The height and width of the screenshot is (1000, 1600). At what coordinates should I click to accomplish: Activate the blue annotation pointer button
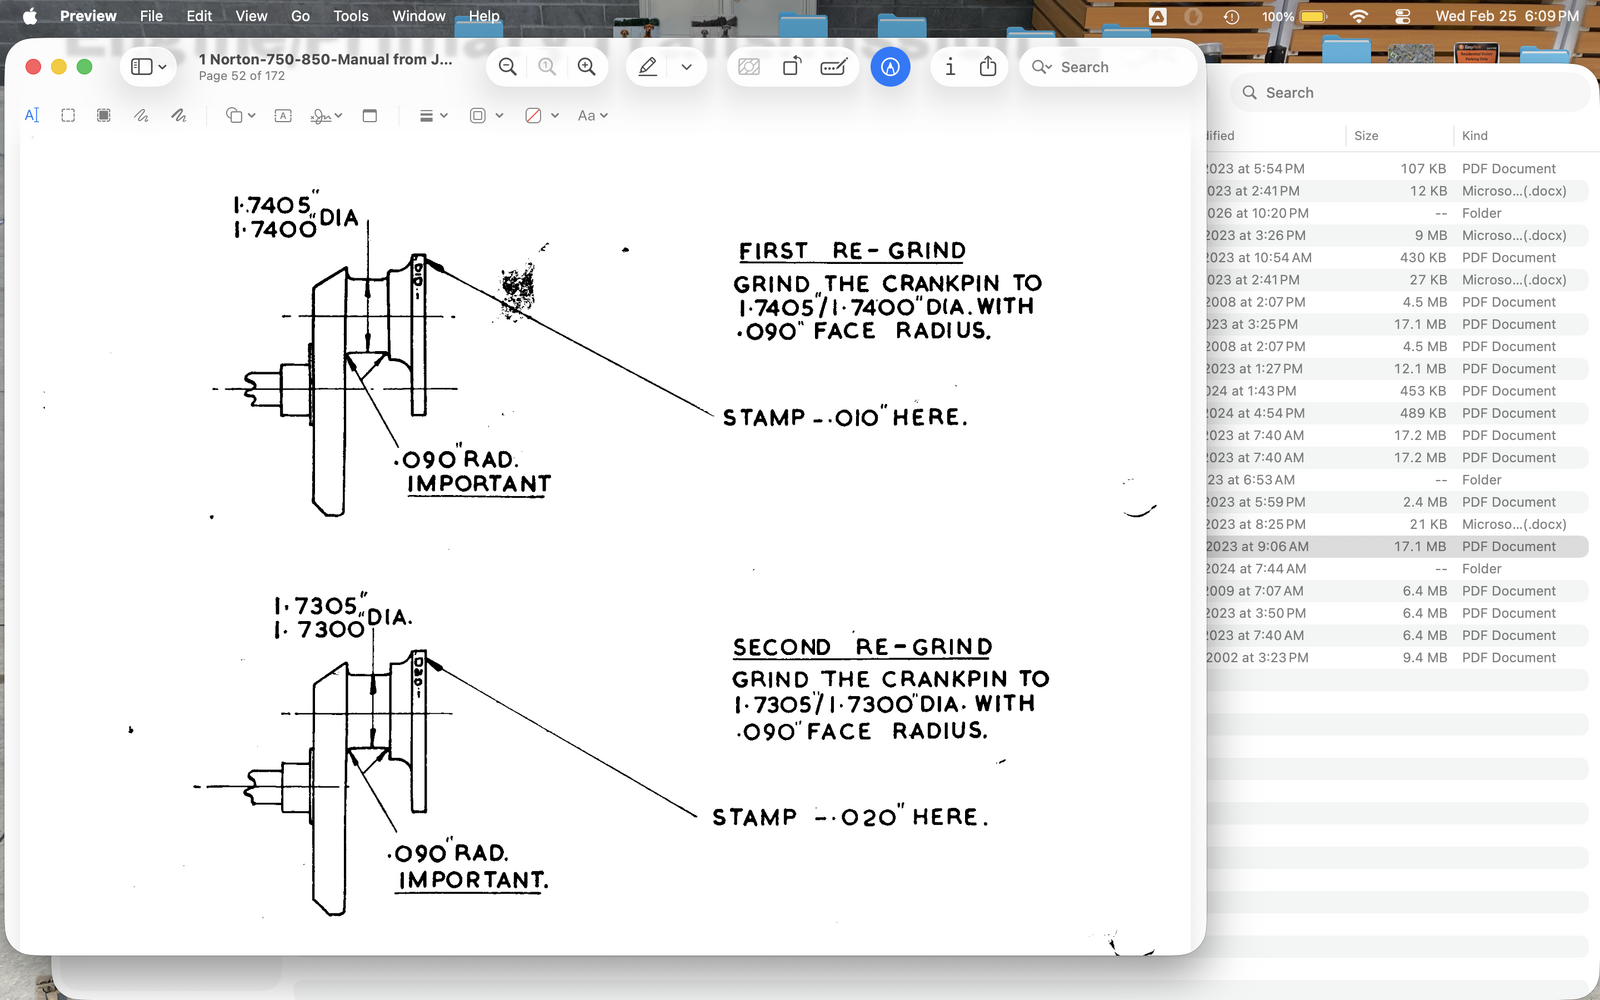pos(891,66)
